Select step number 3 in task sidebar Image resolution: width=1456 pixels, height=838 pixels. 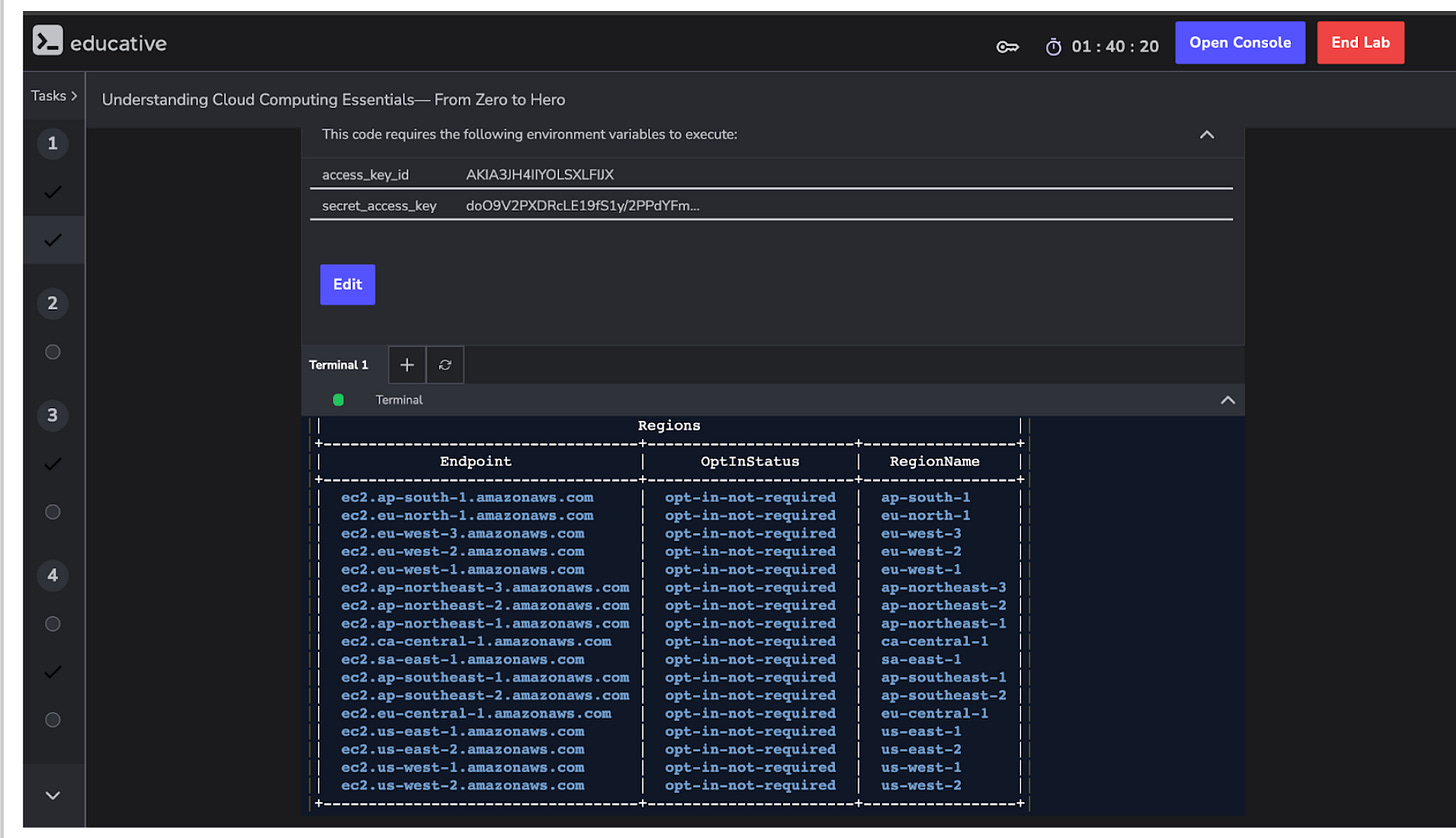(53, 416)
